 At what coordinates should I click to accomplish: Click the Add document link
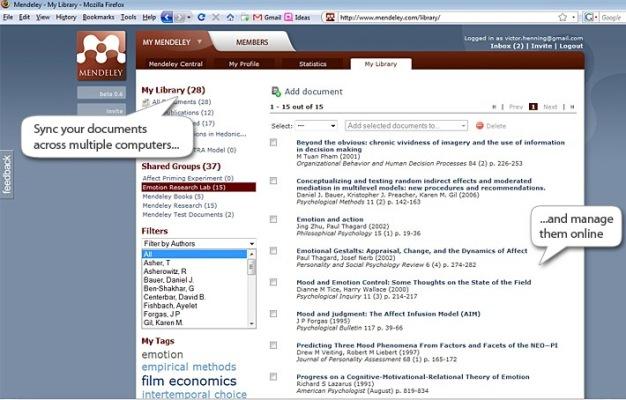point(313,92)
